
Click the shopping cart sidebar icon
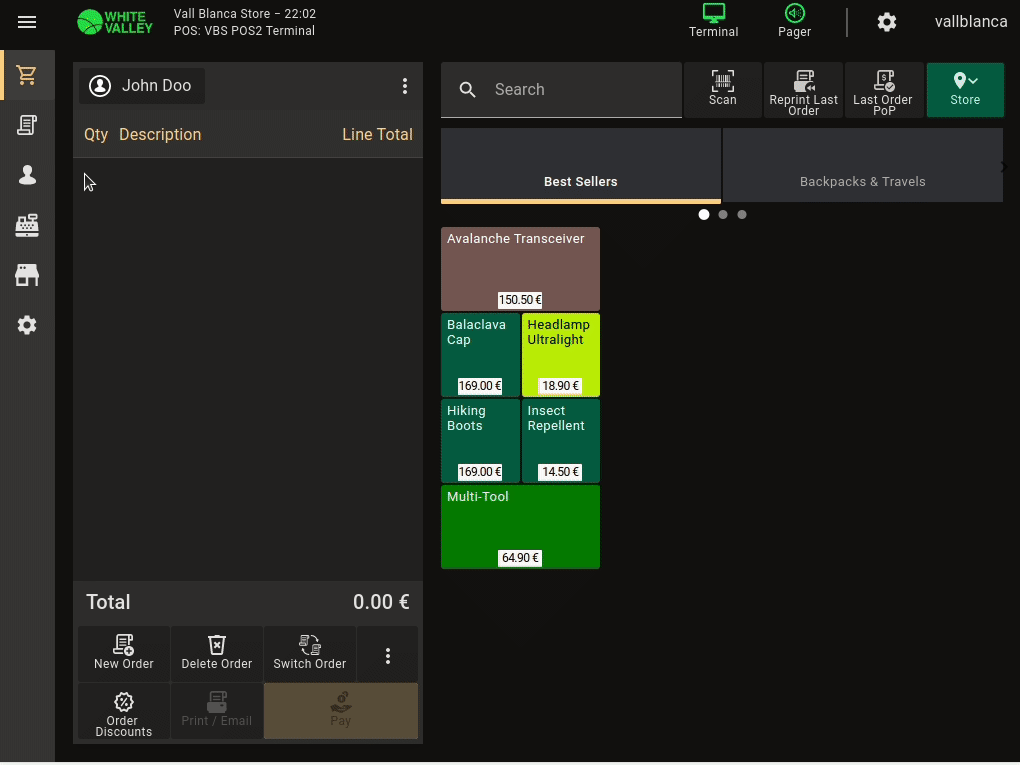27,76
